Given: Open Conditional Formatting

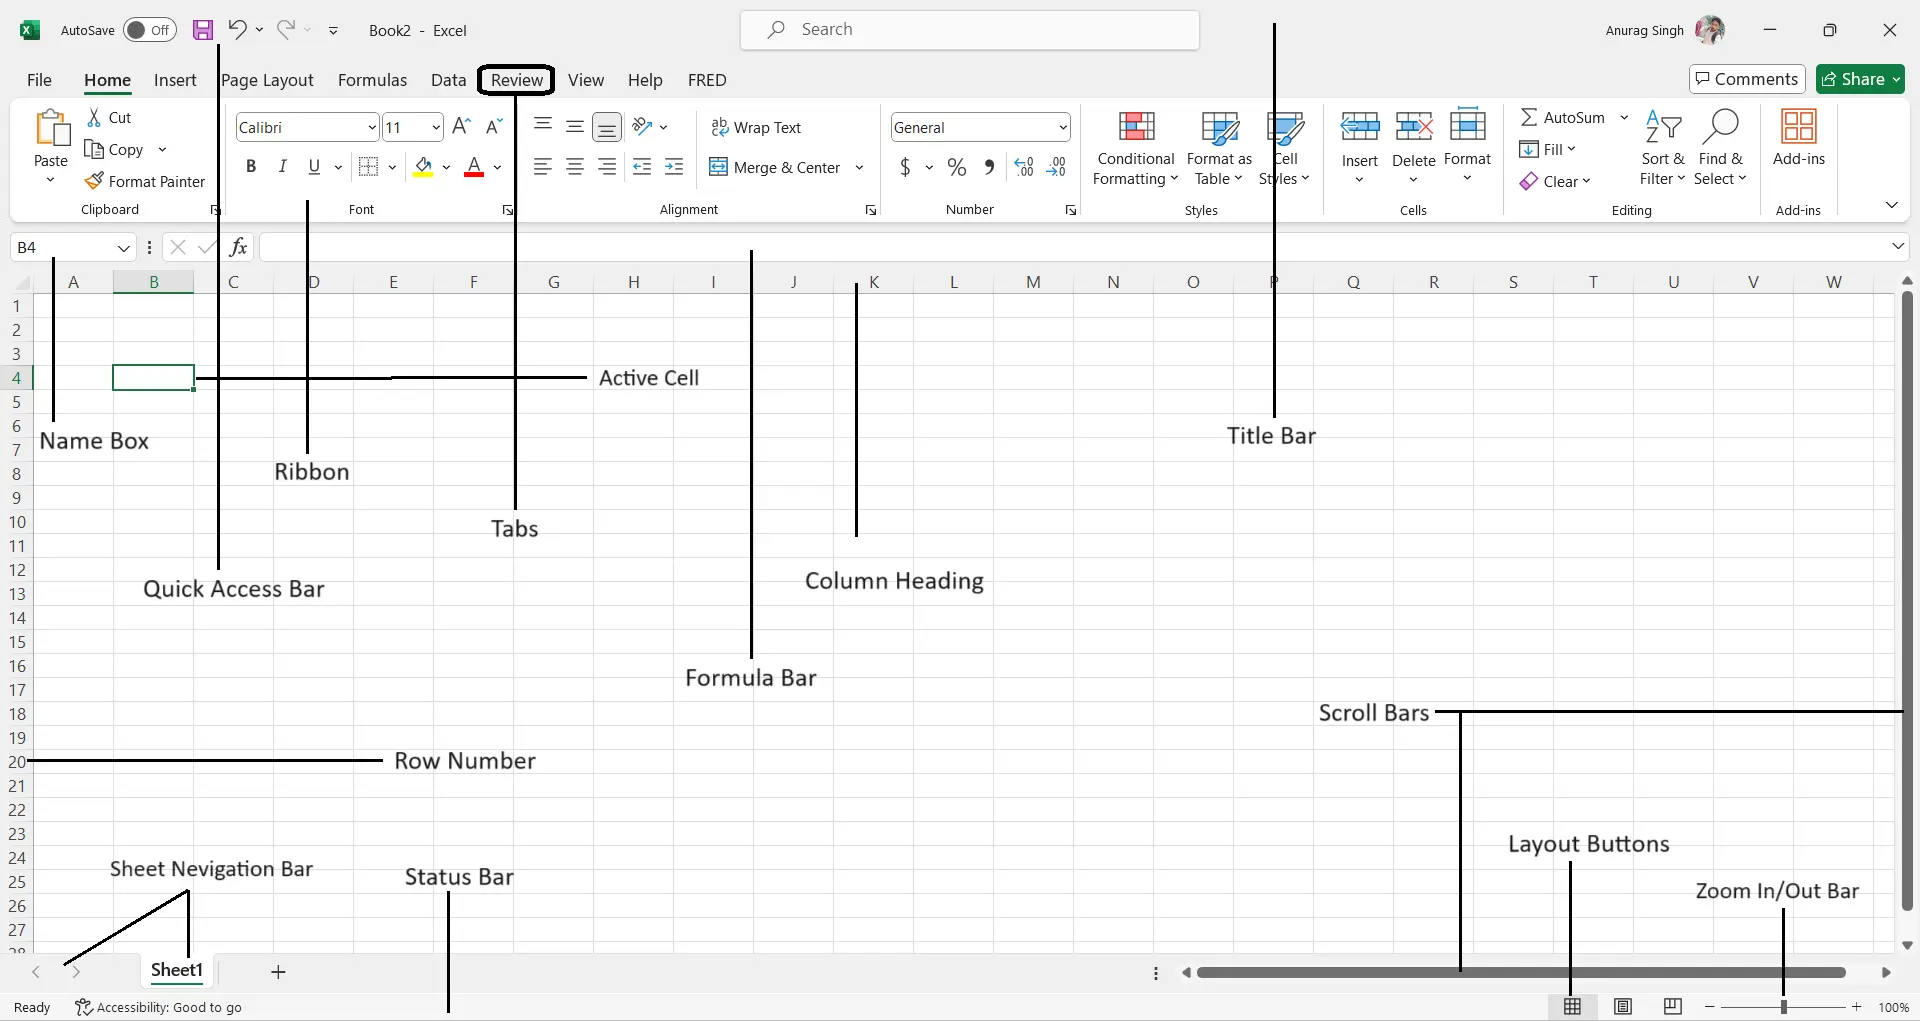Looking at the screenshot, I should click(x=1135, y=148).
